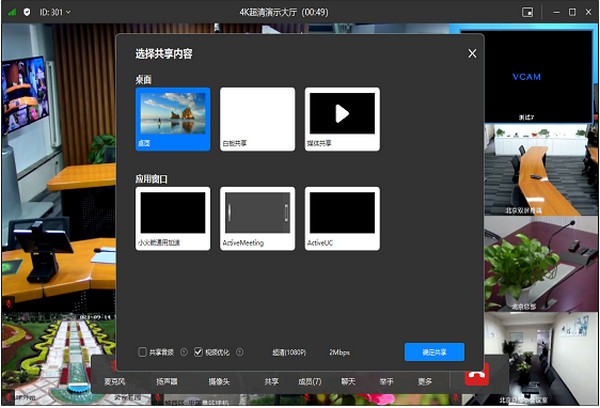Pick the ActiveUC application window
This screenshot has height=408, width=600.
point(342,219)
